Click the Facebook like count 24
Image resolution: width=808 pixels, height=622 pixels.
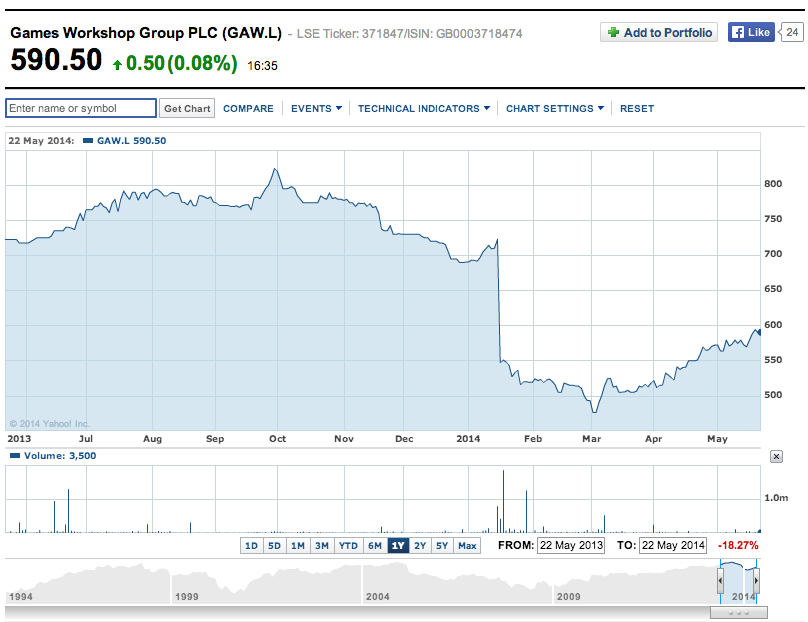point(792,32)
